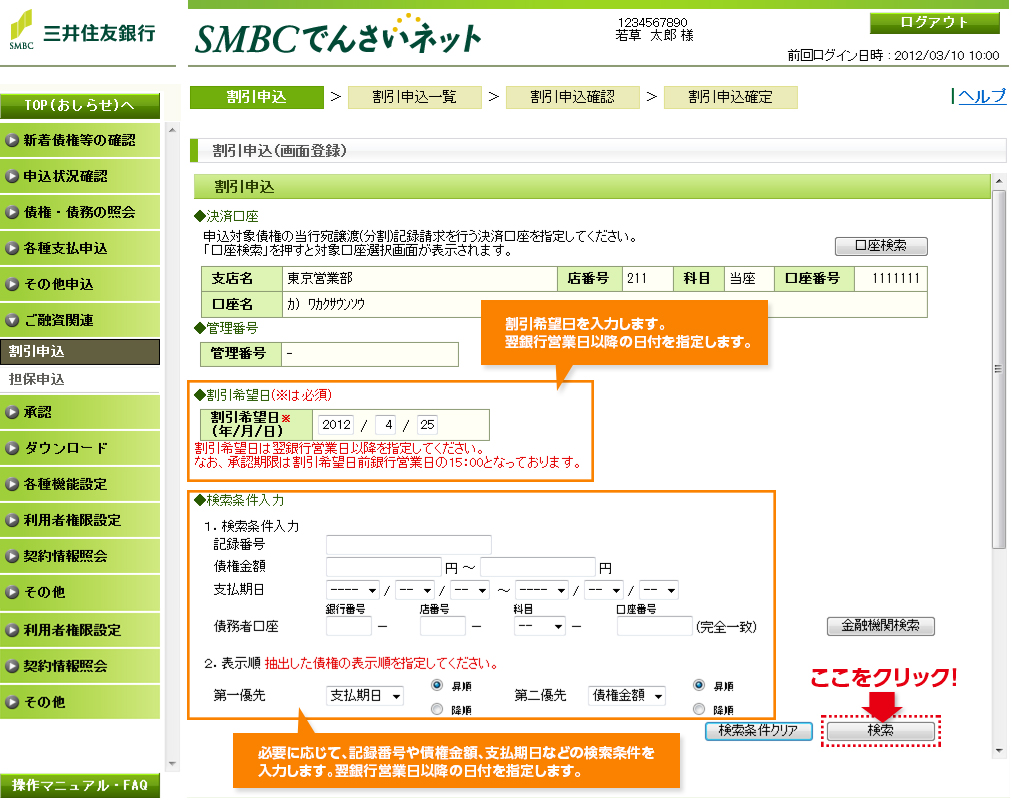Click the 金融機関検索 button
Viewport: 1012px width, 800px height.
[880, 626]
